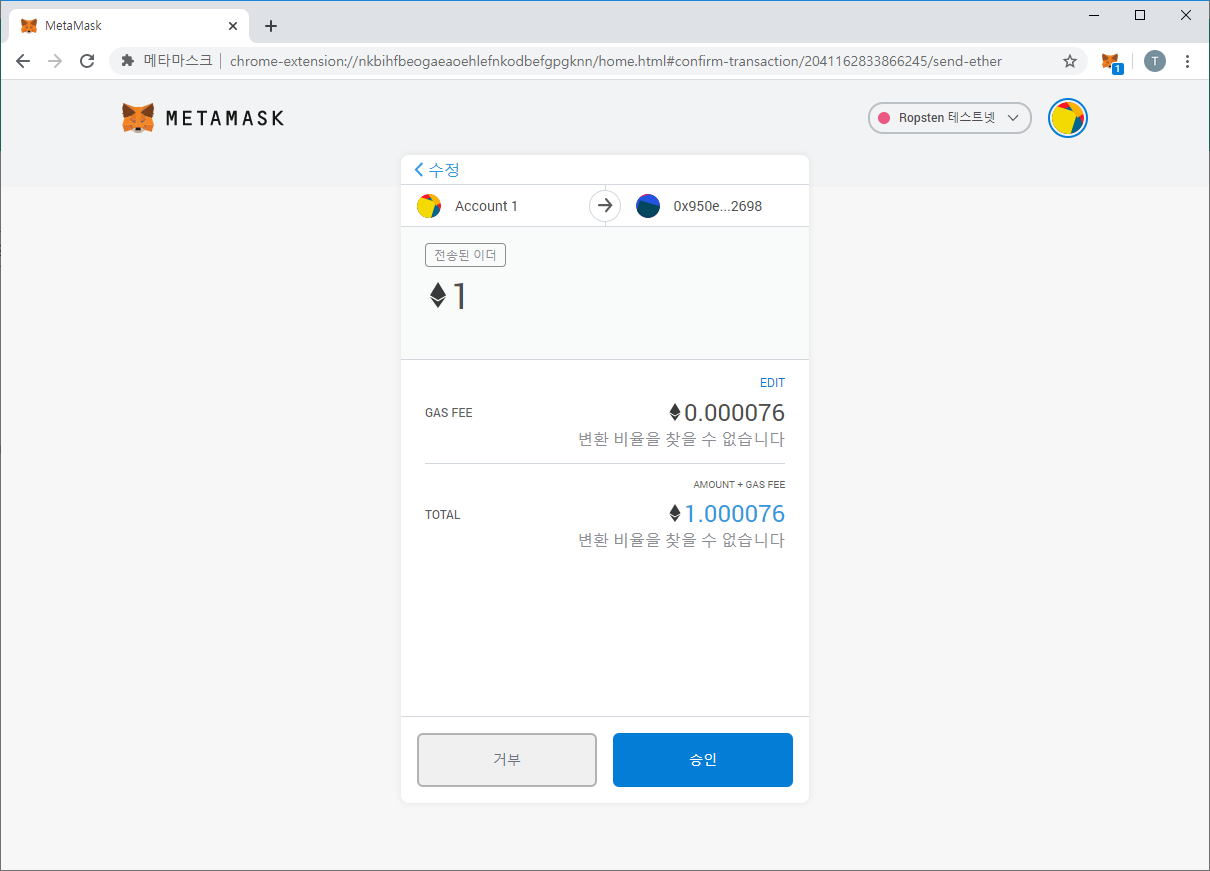Click the total conversion rate message
The height and width of the screenshot is (871, 1210).
pos(682,541)
